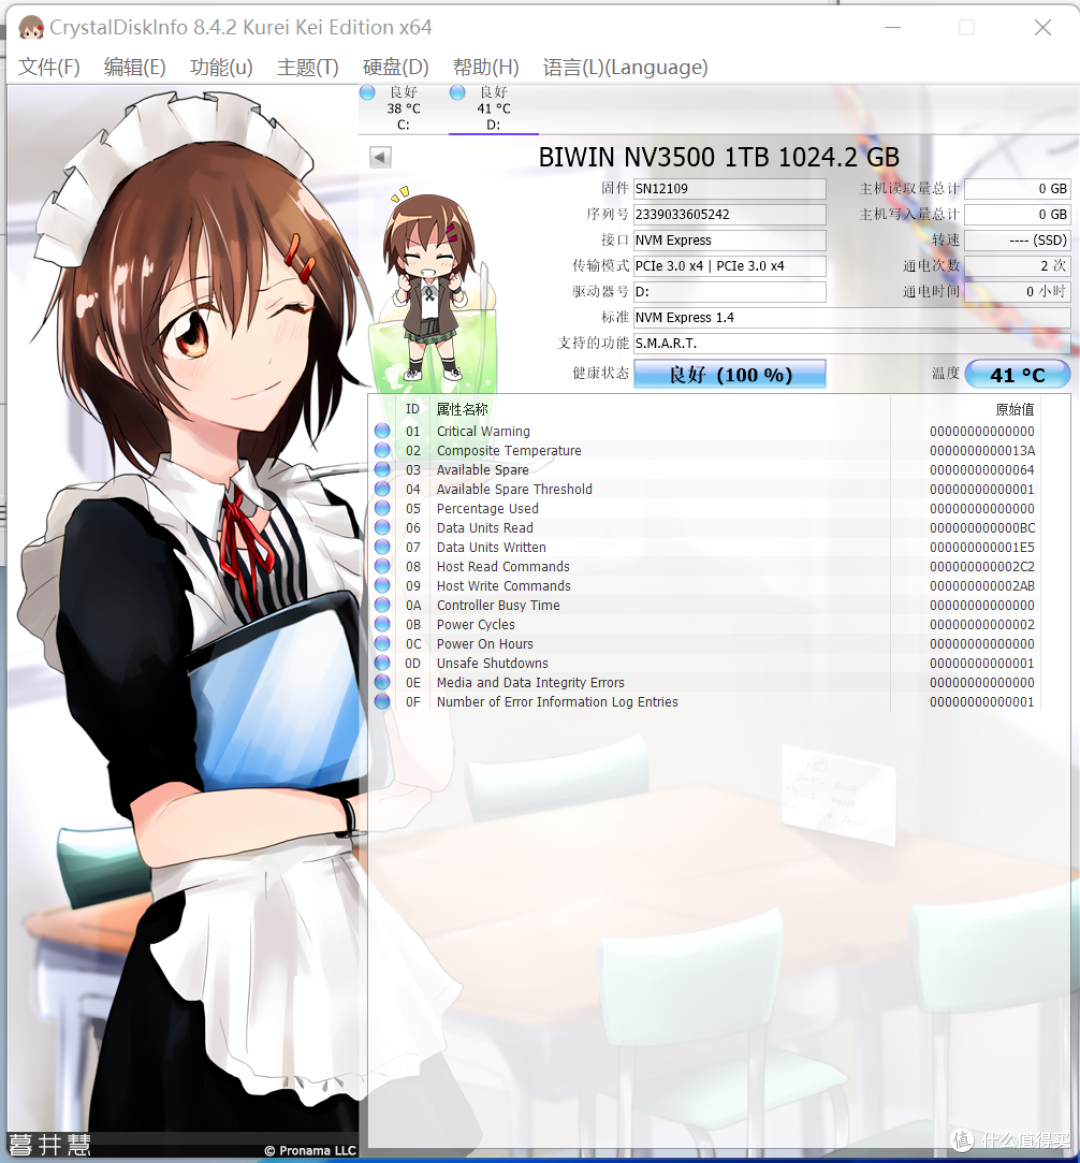1080x1163 pixels.
Task: Click the status icon for Composite Temperature
Action: coord(382,450)
